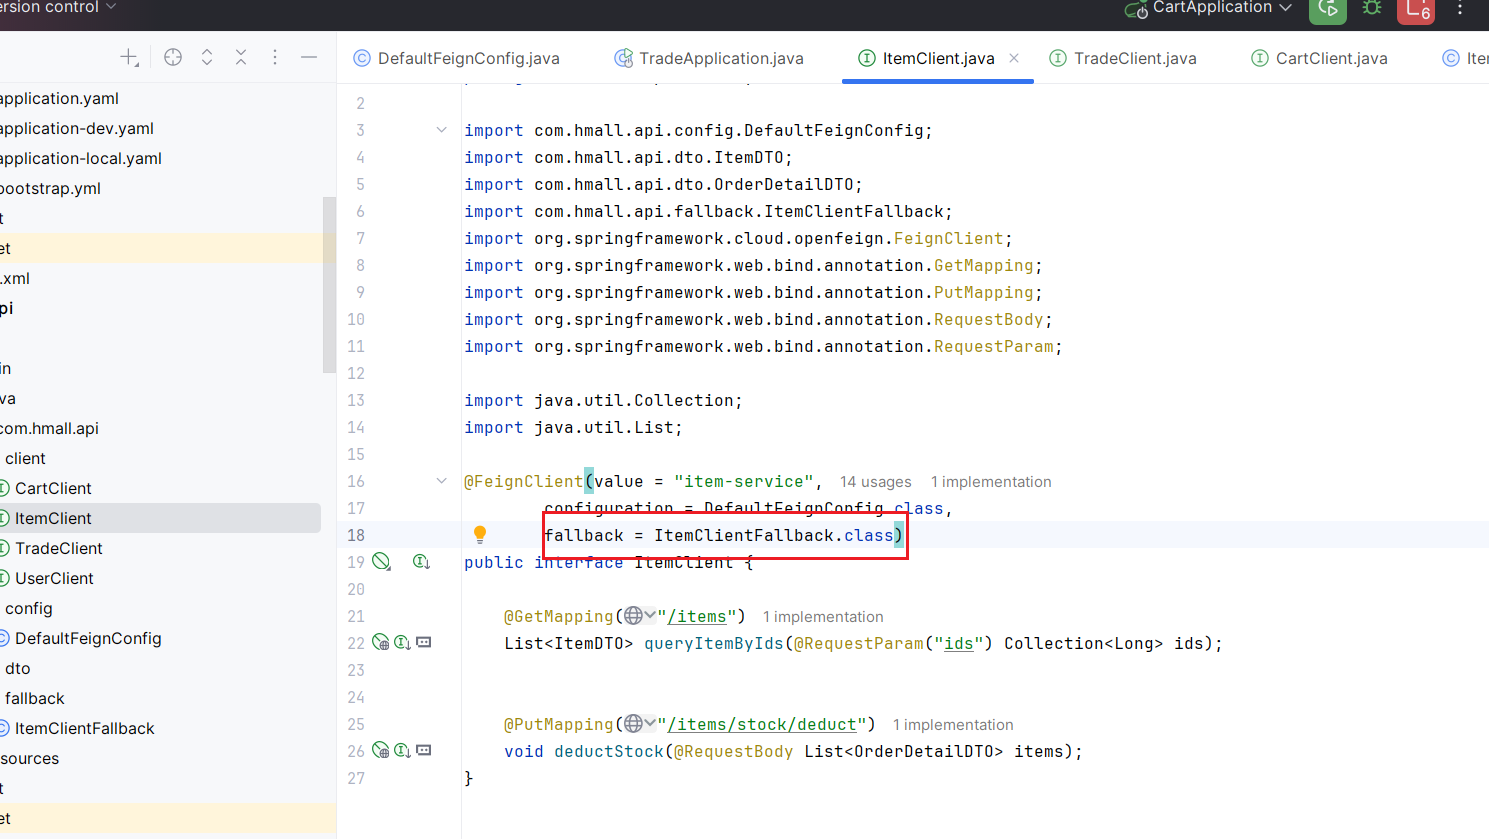Click Spring endpoint gutter icon on line 22
The width and height of the screenshot is (1489, 839).
(380, 642)
